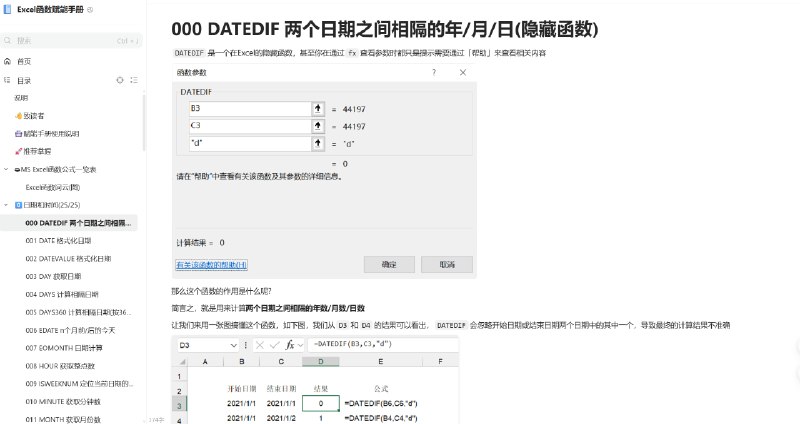Open the Name Box dropdown showing D3
Image resolution: width=800 pixels, height=424 pixels.
click(234, 345)
